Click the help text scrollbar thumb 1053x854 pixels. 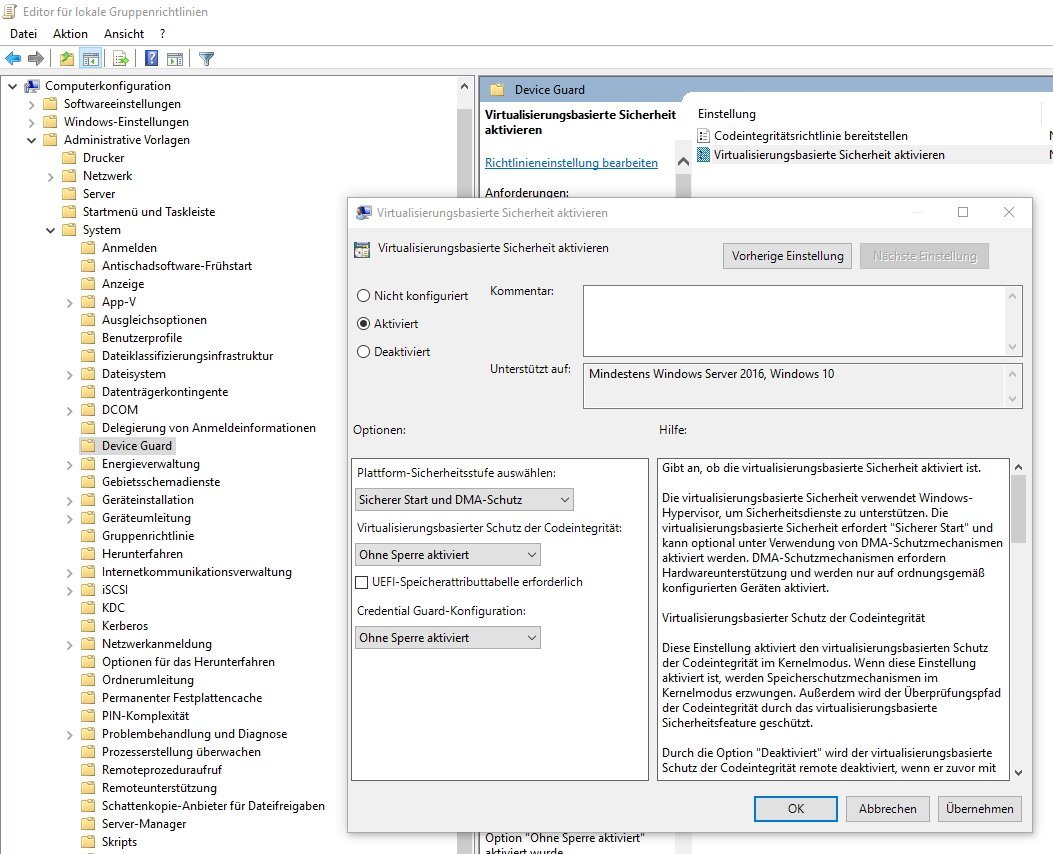tap(1017, 508)
